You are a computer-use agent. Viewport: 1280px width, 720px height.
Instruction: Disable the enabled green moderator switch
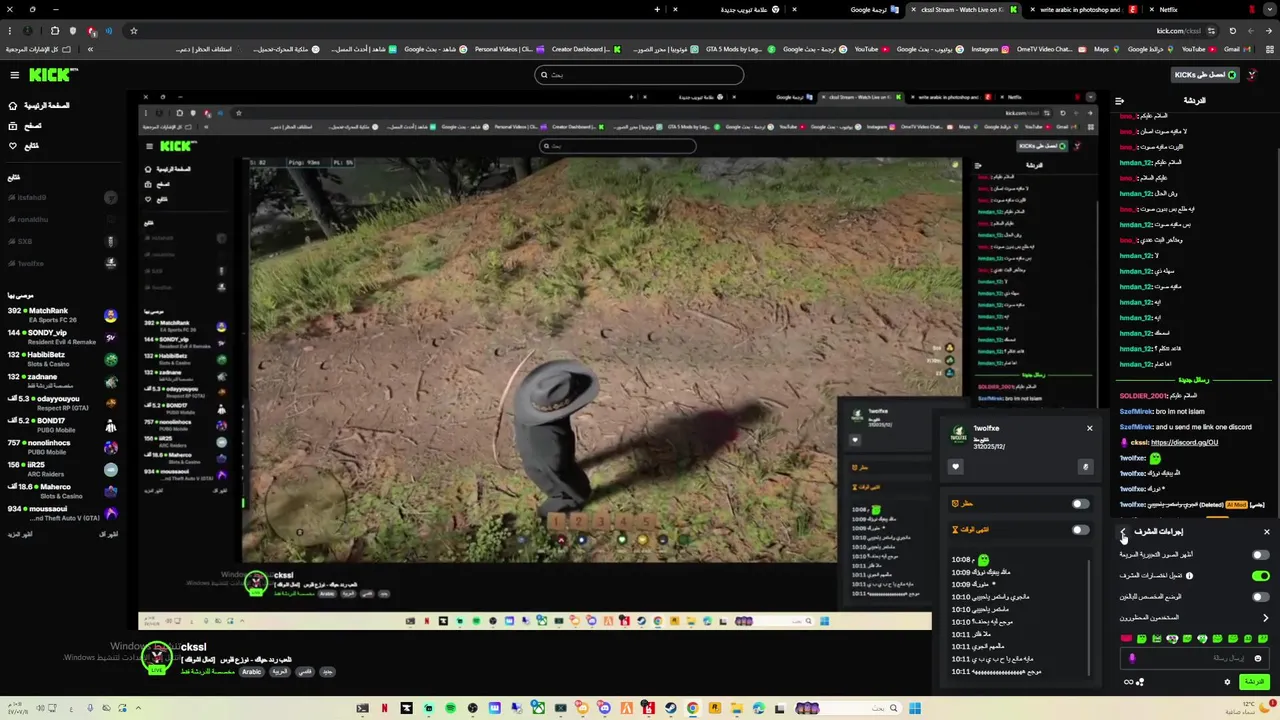(1261, 576)
